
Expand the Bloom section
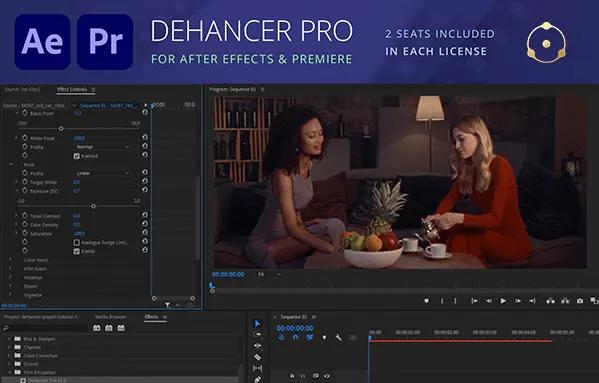(x=10, y=286)
